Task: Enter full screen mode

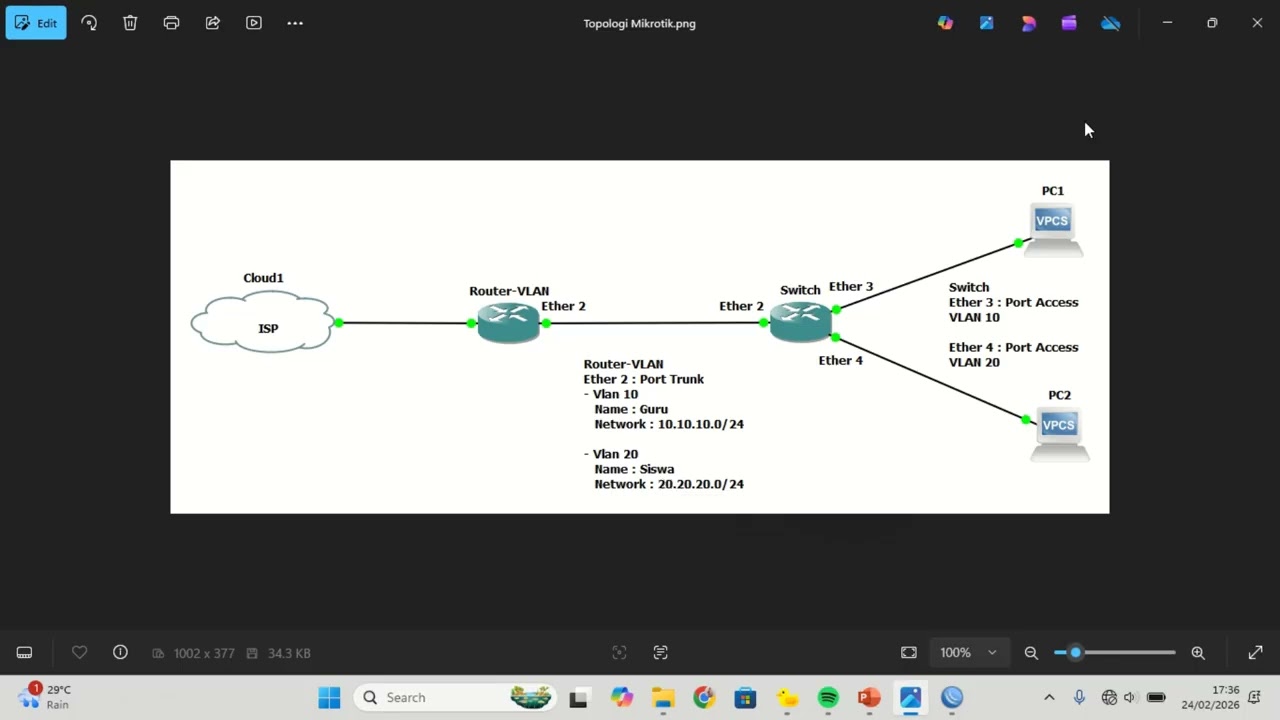Action: point(1255,653)
